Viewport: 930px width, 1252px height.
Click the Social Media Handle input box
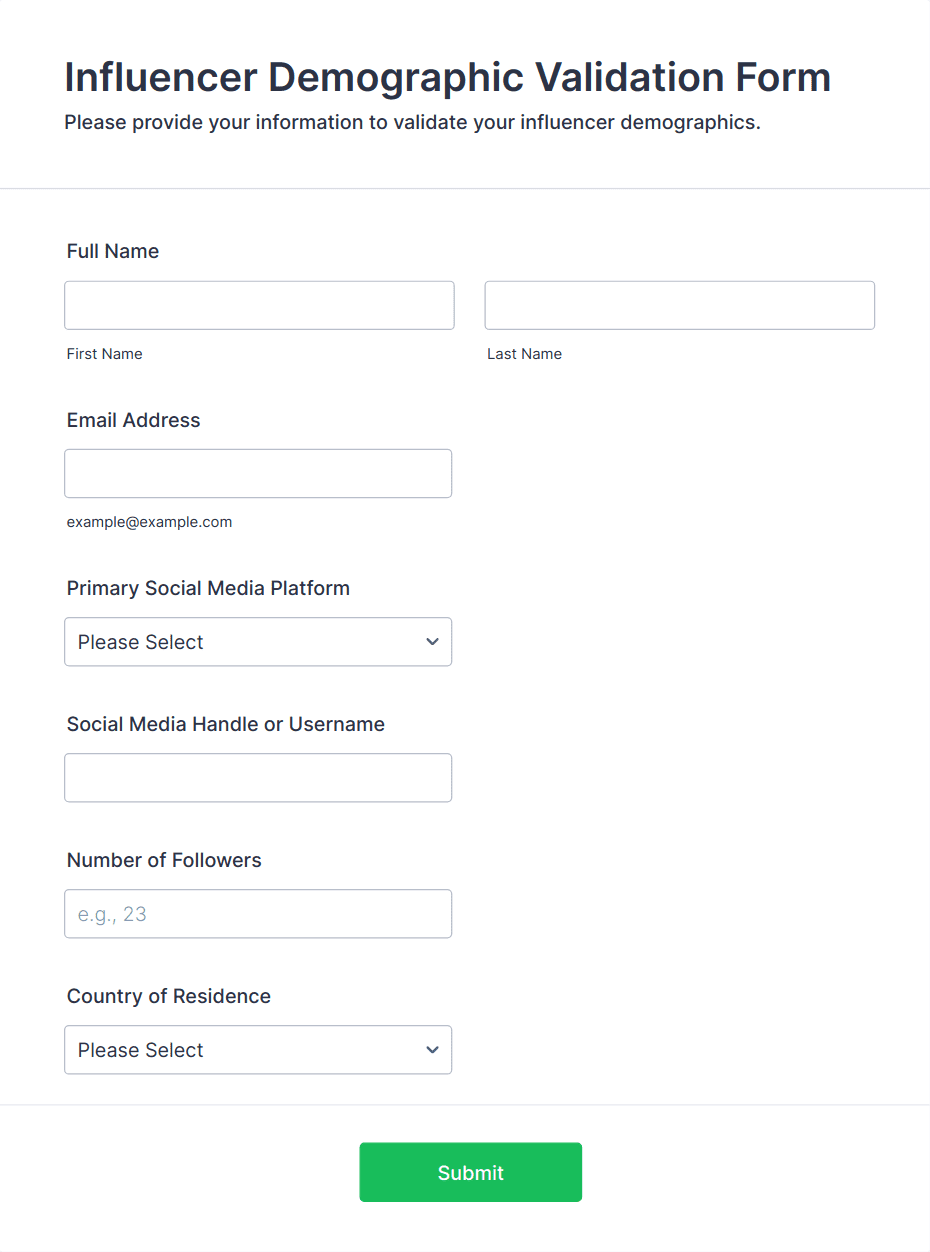click(x=258, y=778)
